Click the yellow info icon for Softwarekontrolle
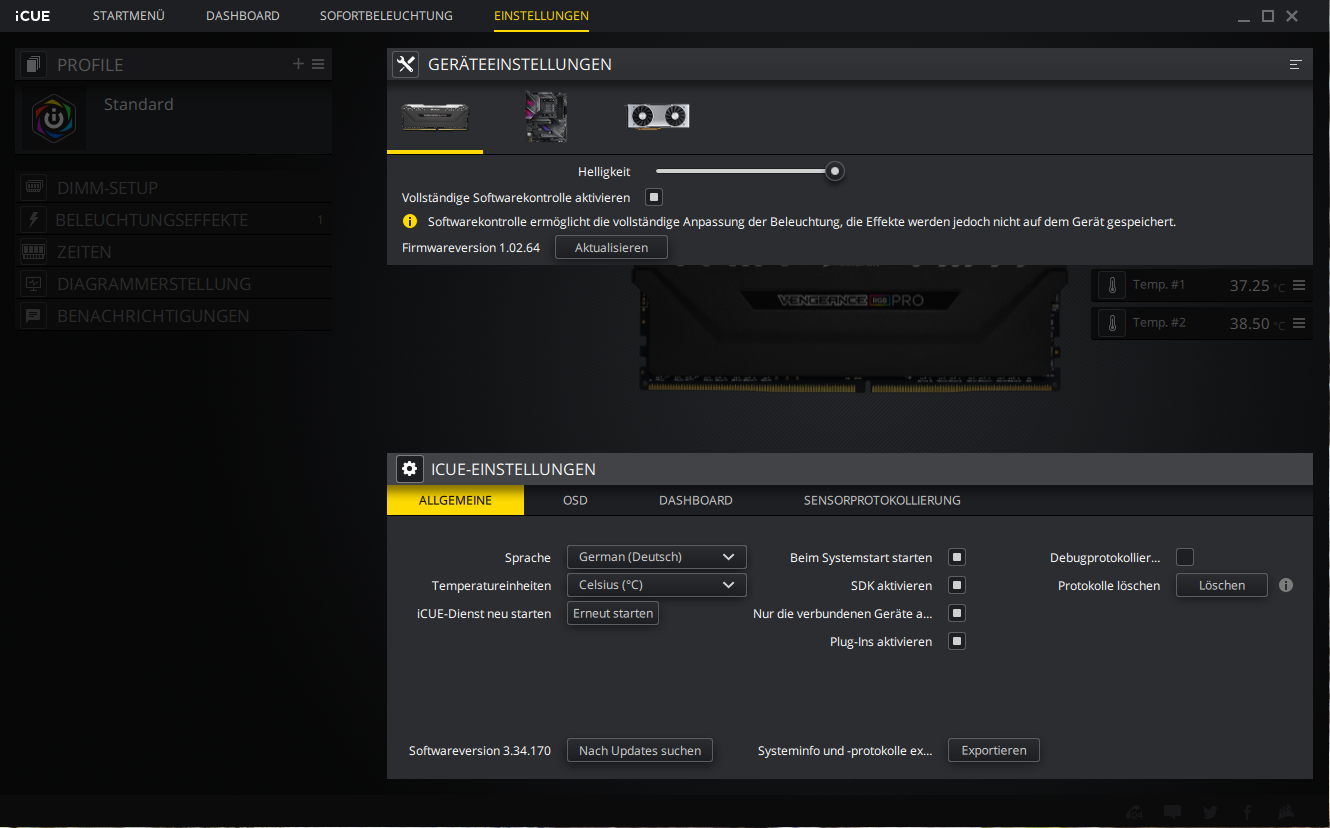 pos(410,221)
